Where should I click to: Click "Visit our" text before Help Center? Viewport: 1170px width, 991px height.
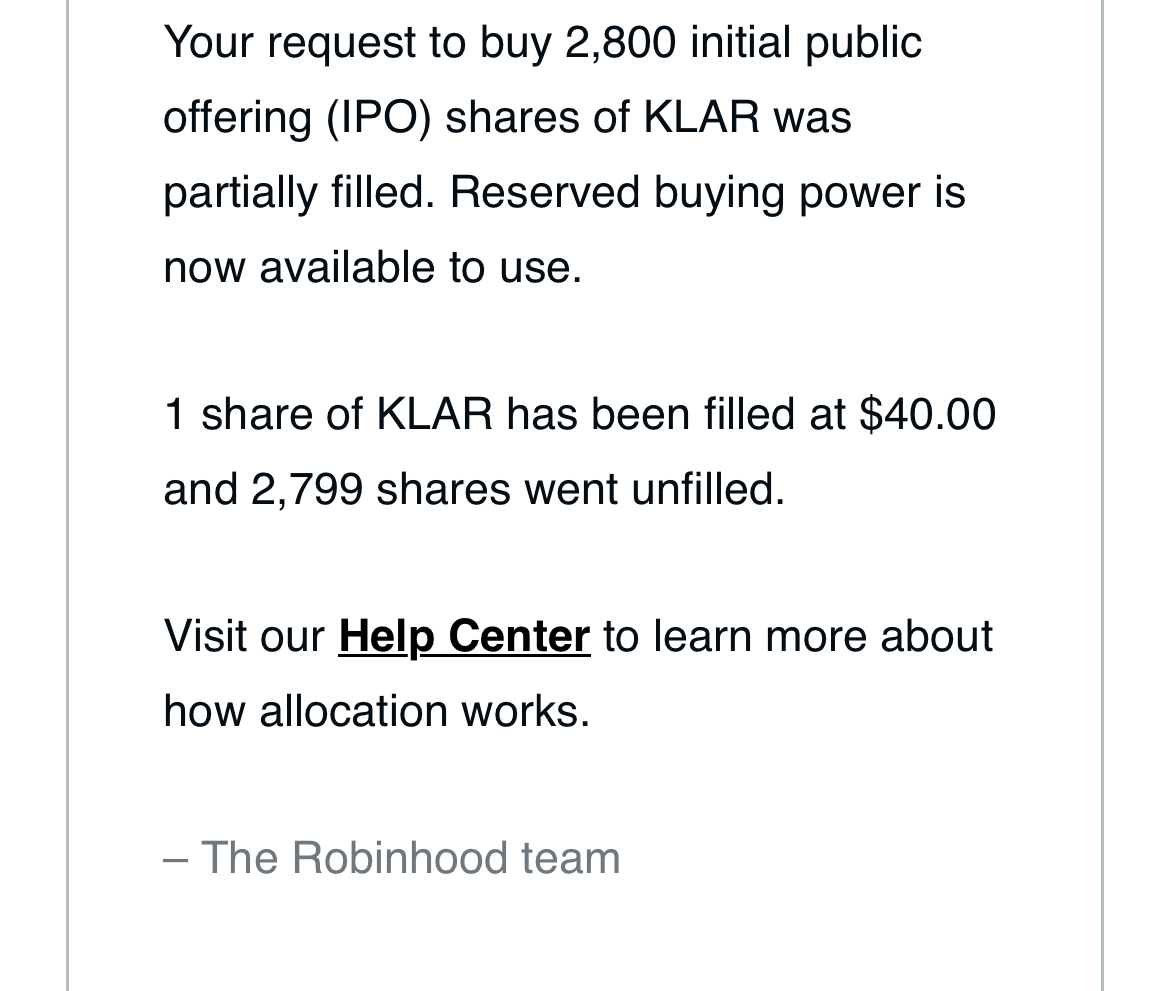point(244,637)
